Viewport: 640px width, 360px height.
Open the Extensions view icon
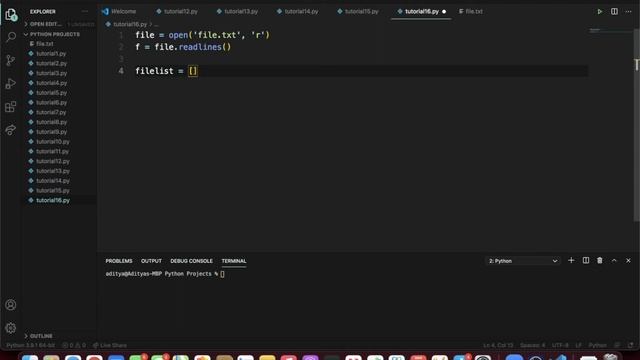coord(11,107)
